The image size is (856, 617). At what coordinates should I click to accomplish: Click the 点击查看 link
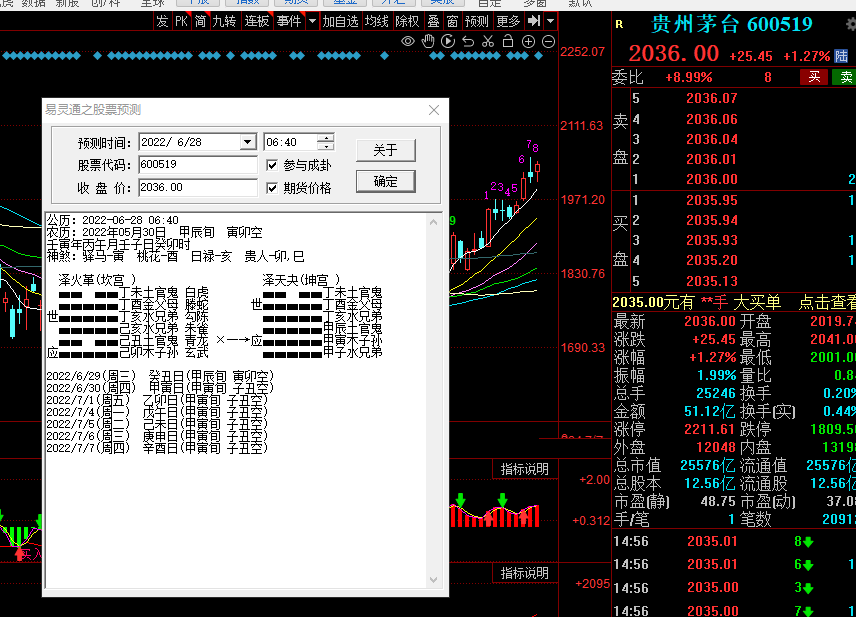(827, 302)
